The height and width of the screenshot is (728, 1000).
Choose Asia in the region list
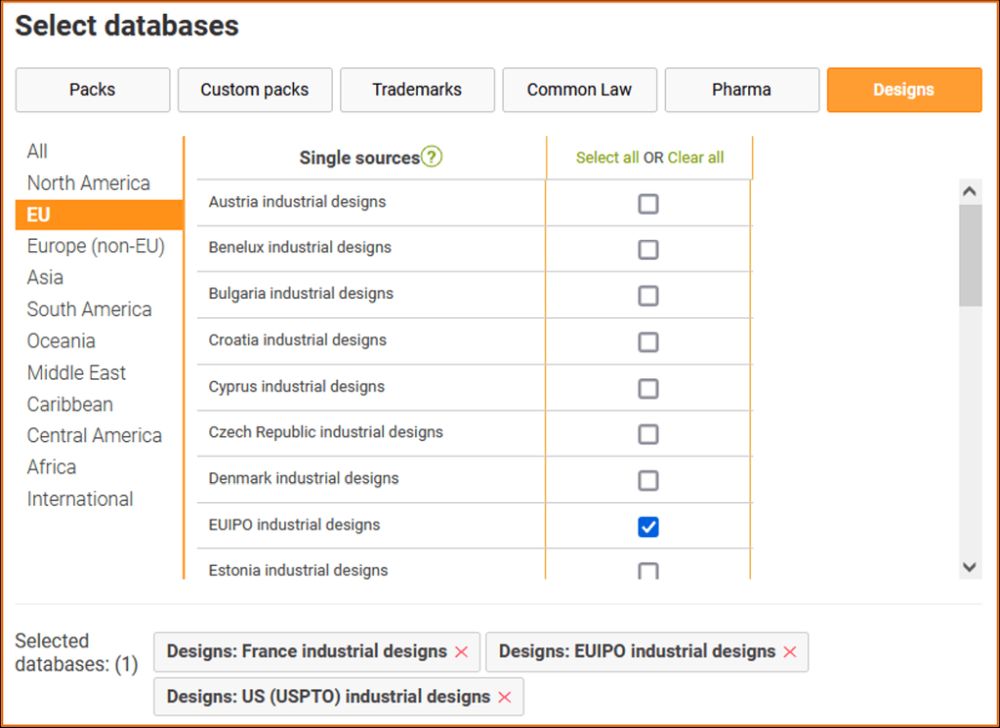[x=45, y=277]
